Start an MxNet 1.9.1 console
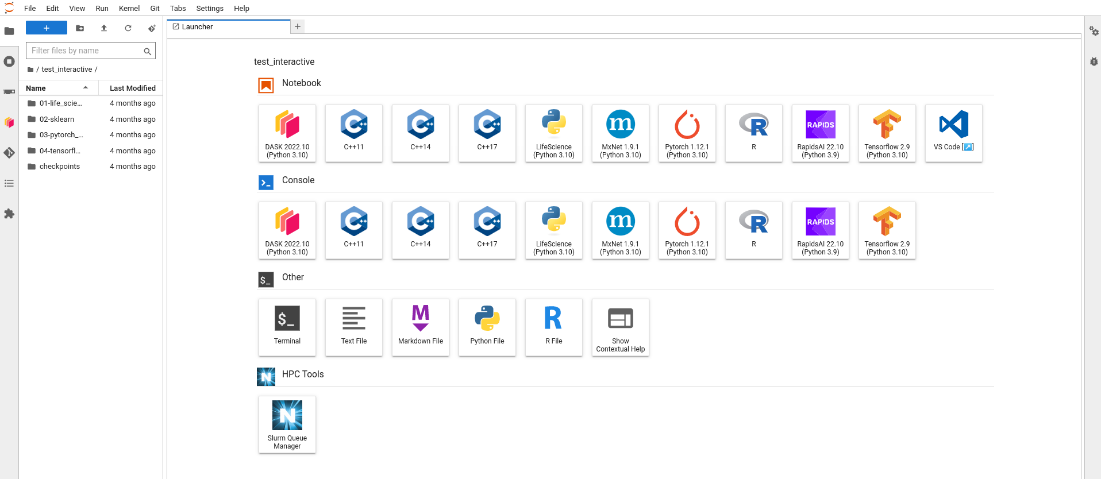The width and height of the screenshot is (1101, 479). point(621,230)
